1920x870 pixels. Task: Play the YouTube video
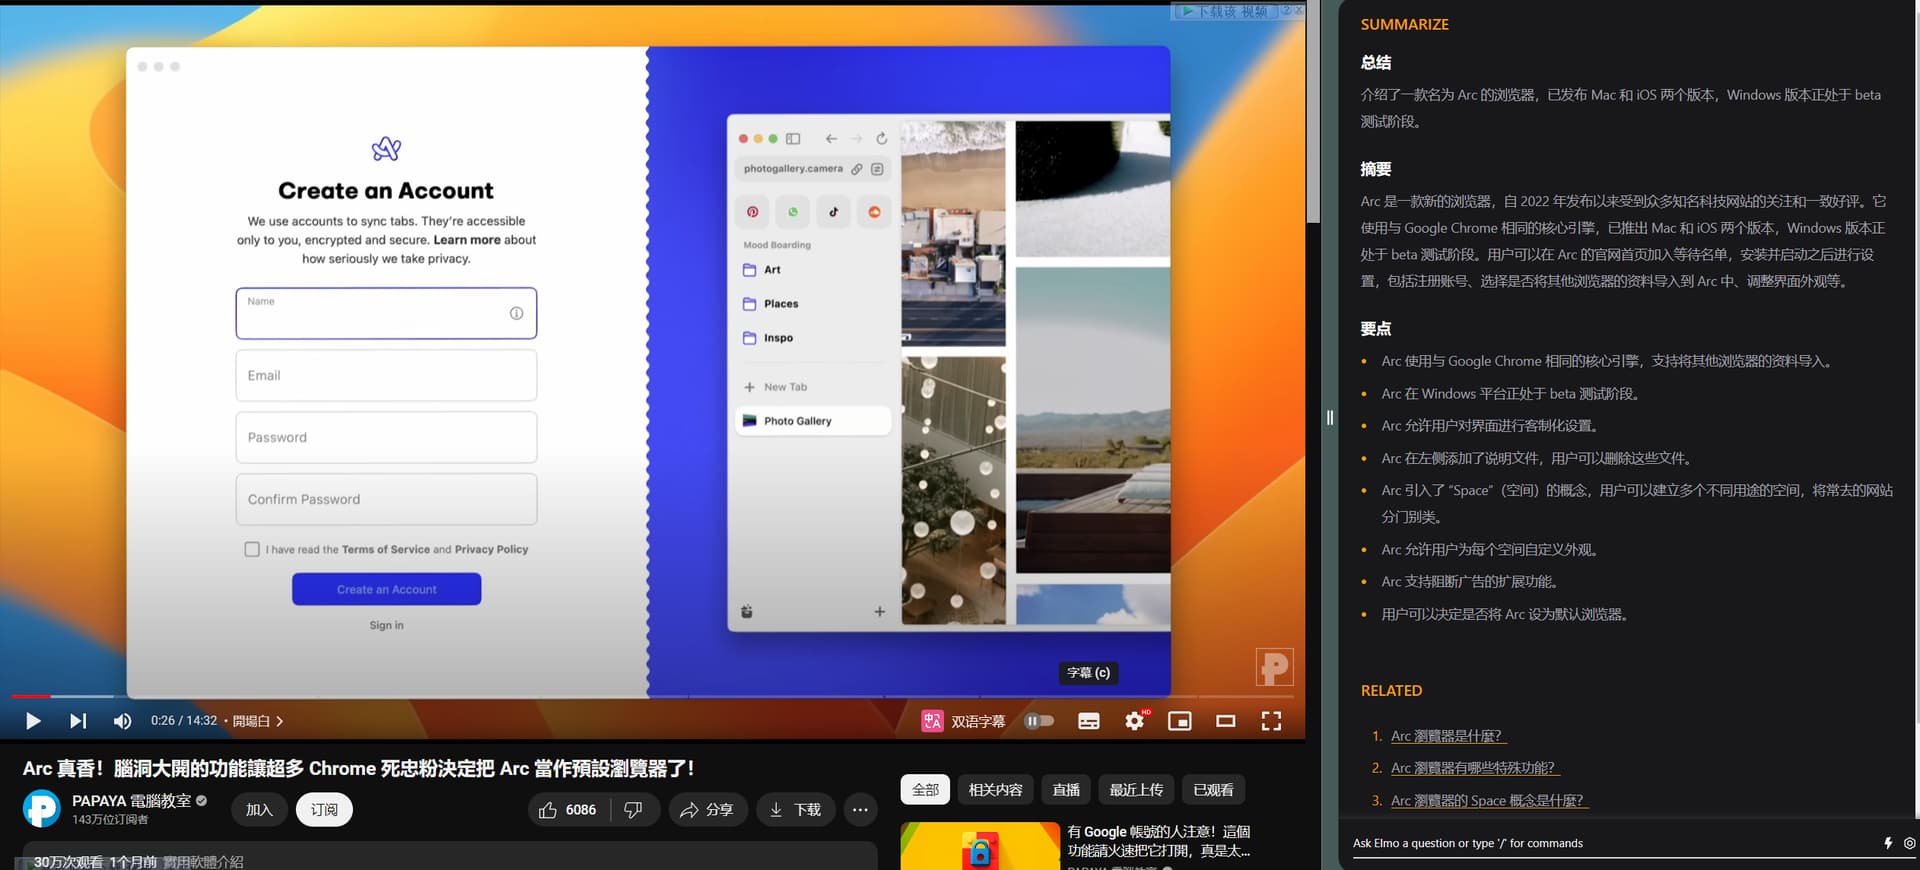(x=32, y=721)
